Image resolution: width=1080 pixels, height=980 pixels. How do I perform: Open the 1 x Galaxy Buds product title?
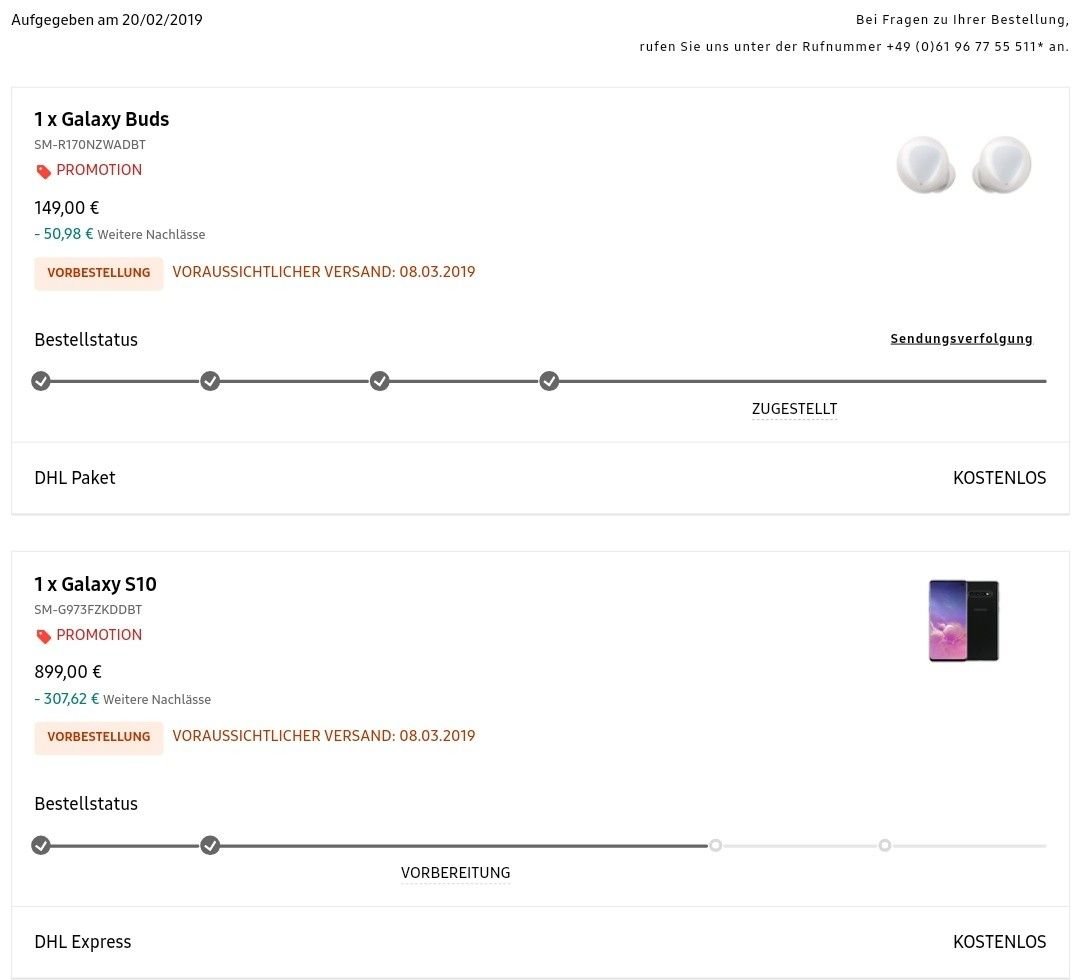coord(101,119)
